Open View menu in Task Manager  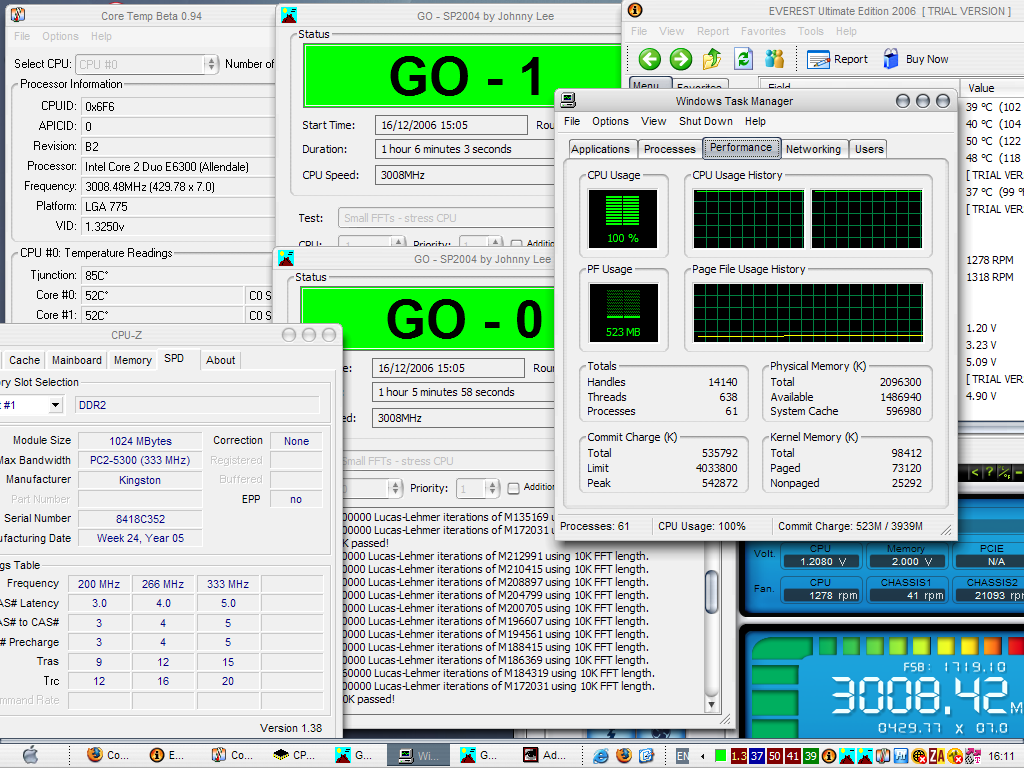click(653, 121)
